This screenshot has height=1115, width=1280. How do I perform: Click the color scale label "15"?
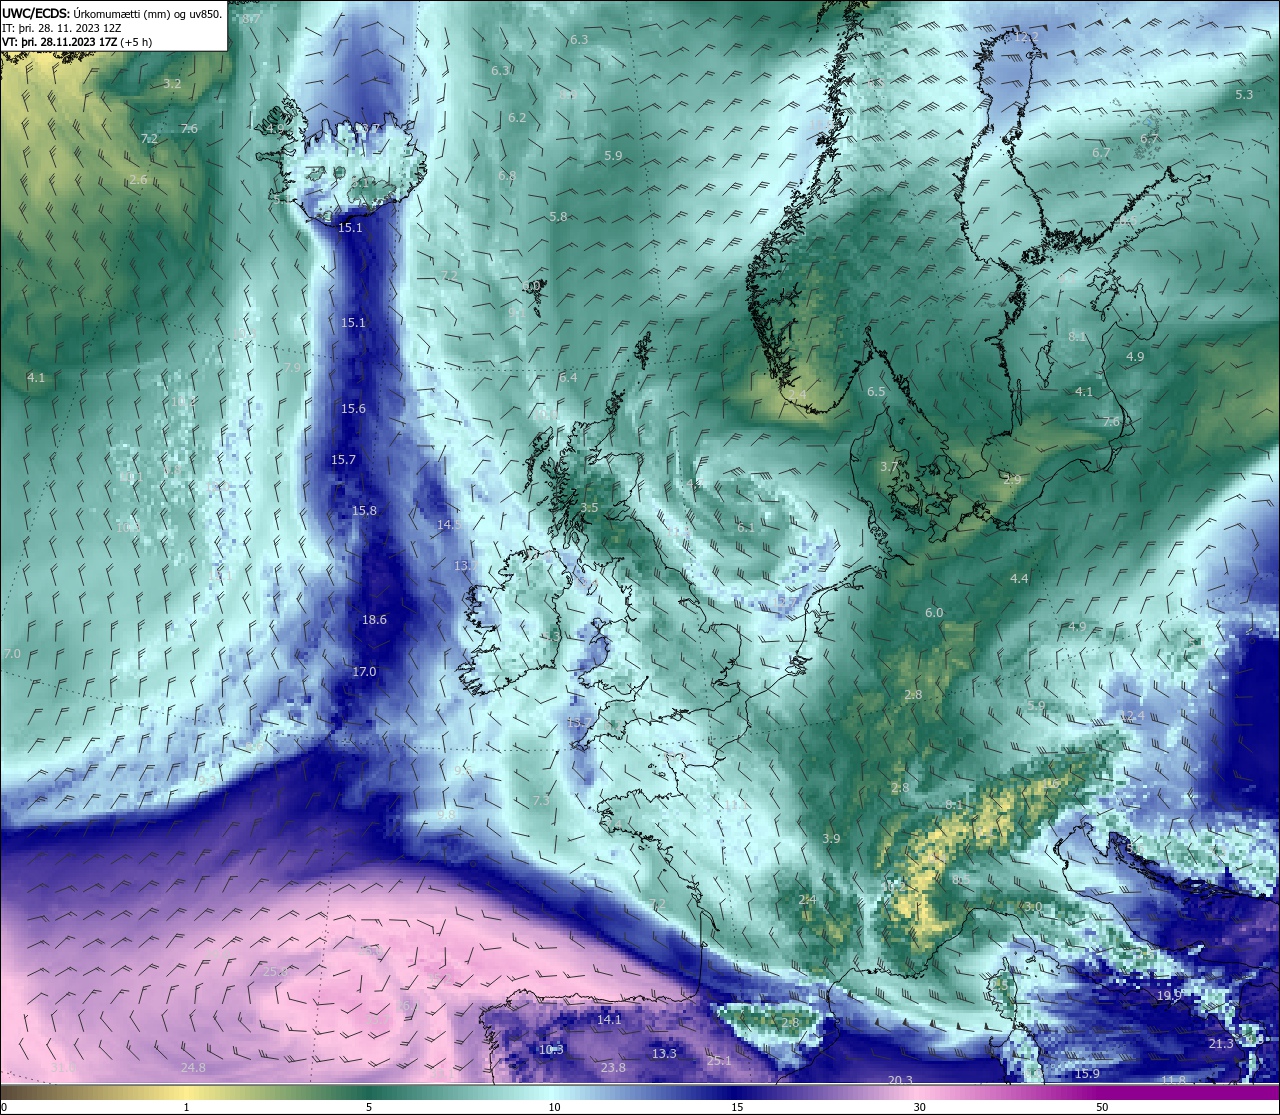click(x=736, y=1107)
